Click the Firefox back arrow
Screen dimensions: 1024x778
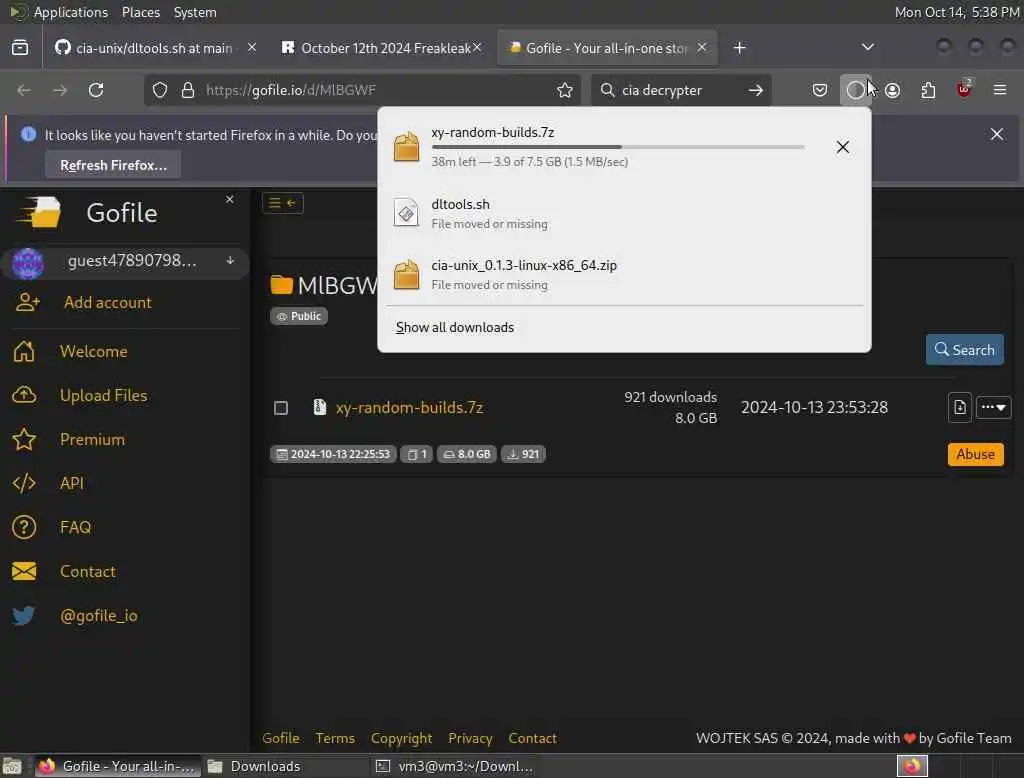click(24, 90)
